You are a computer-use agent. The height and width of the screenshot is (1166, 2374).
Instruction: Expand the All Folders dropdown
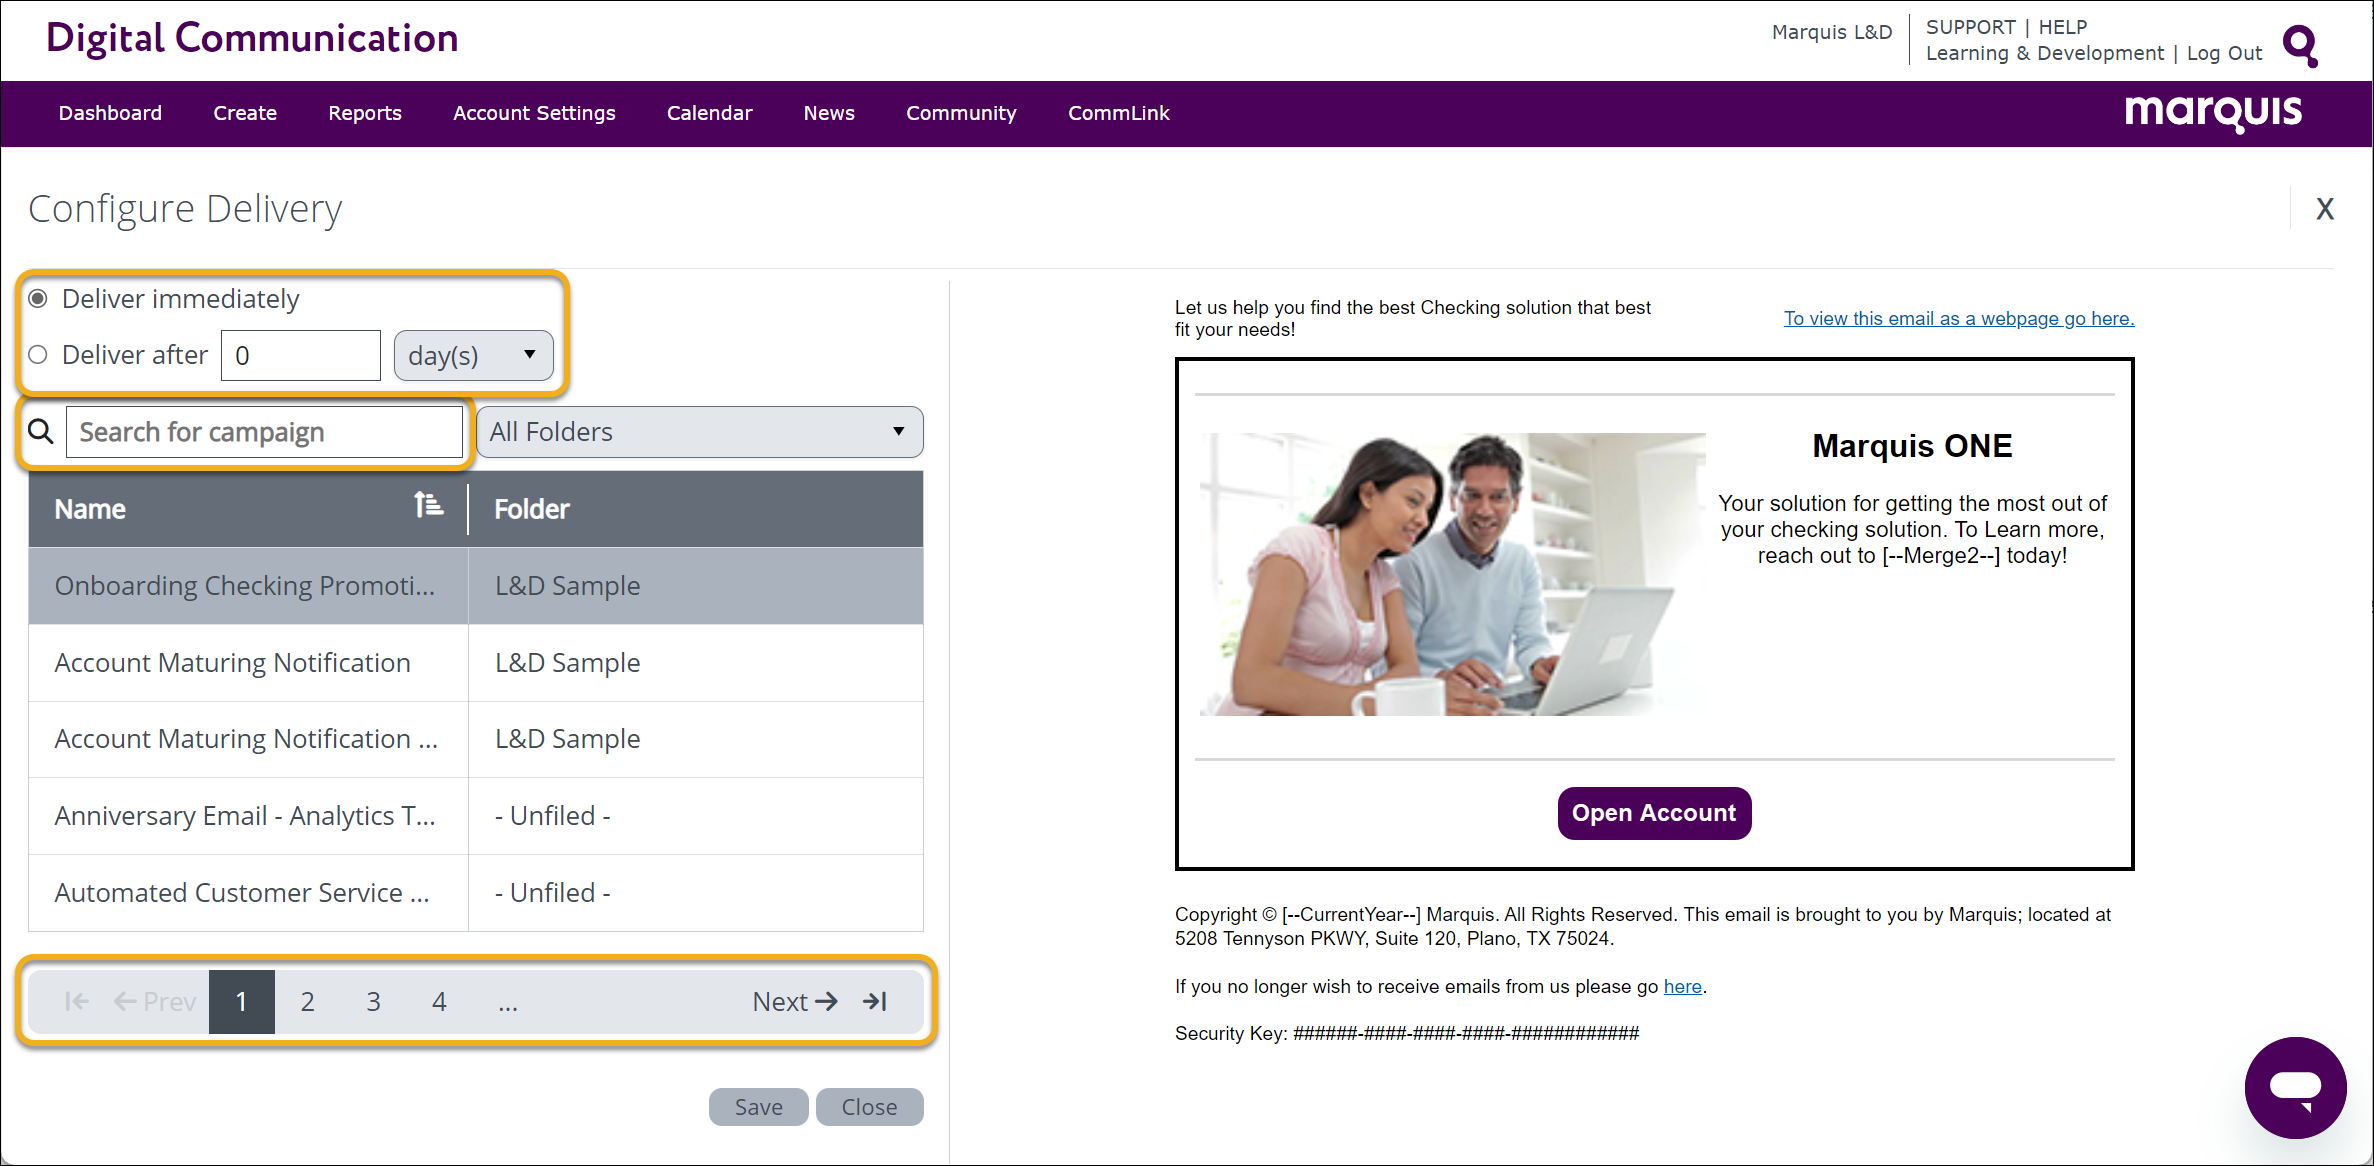coord(699,432)
